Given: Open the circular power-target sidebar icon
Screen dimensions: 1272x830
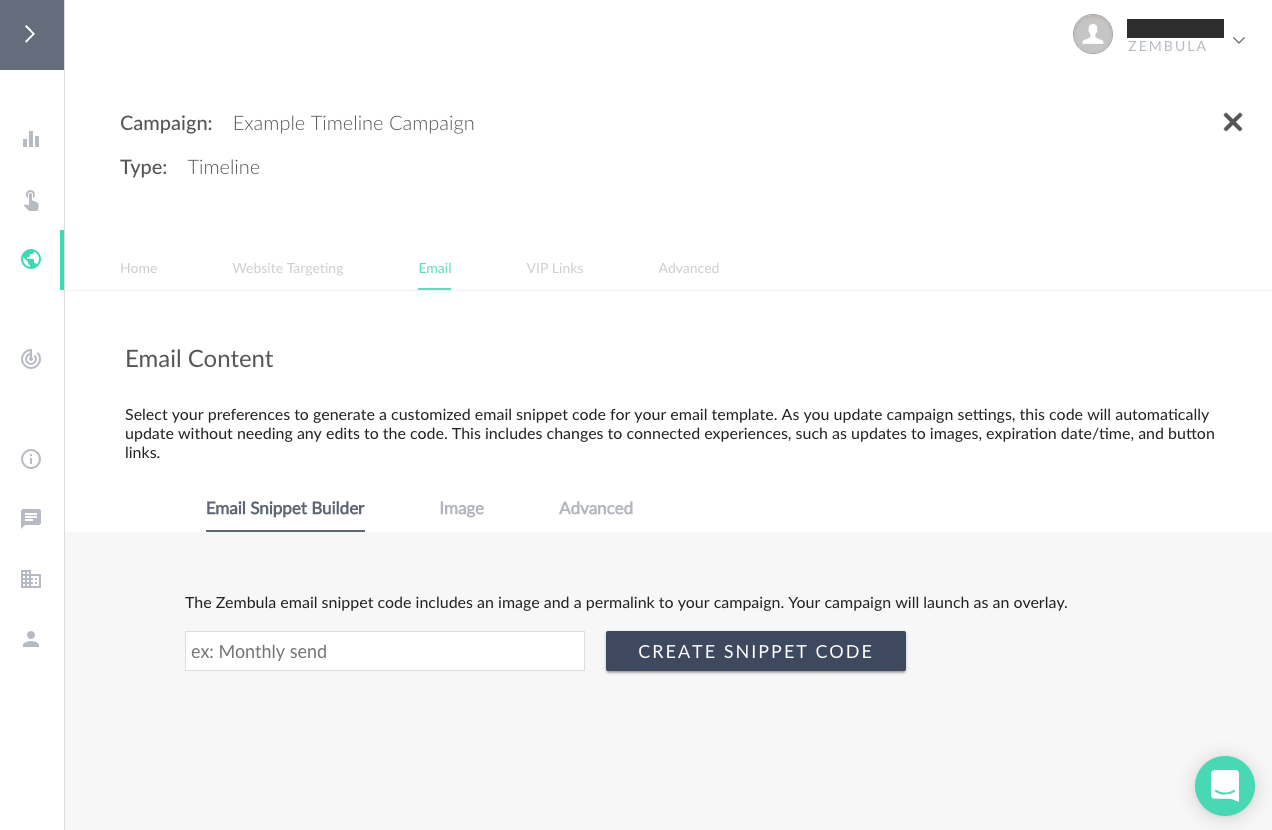Looking at the screenshot, I should pos(31,359).
